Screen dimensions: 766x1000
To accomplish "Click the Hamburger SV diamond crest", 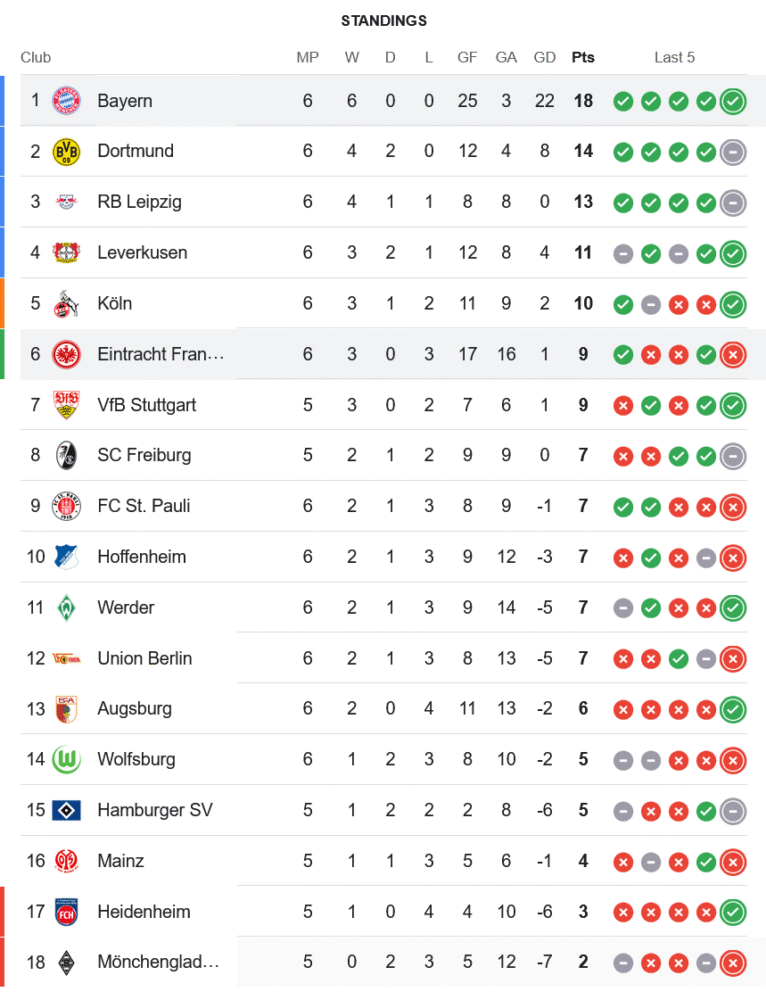I will tap(66, 810).
